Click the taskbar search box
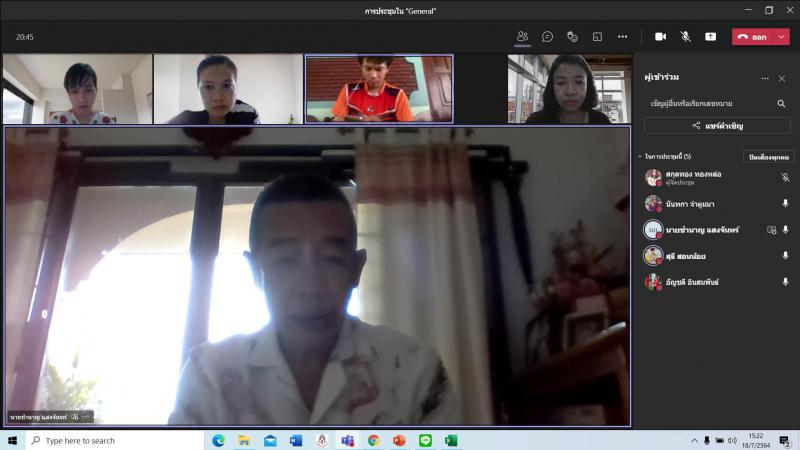The width and height of the screenshot is (800, 450). pyautogui.click(x=114, y=440)
